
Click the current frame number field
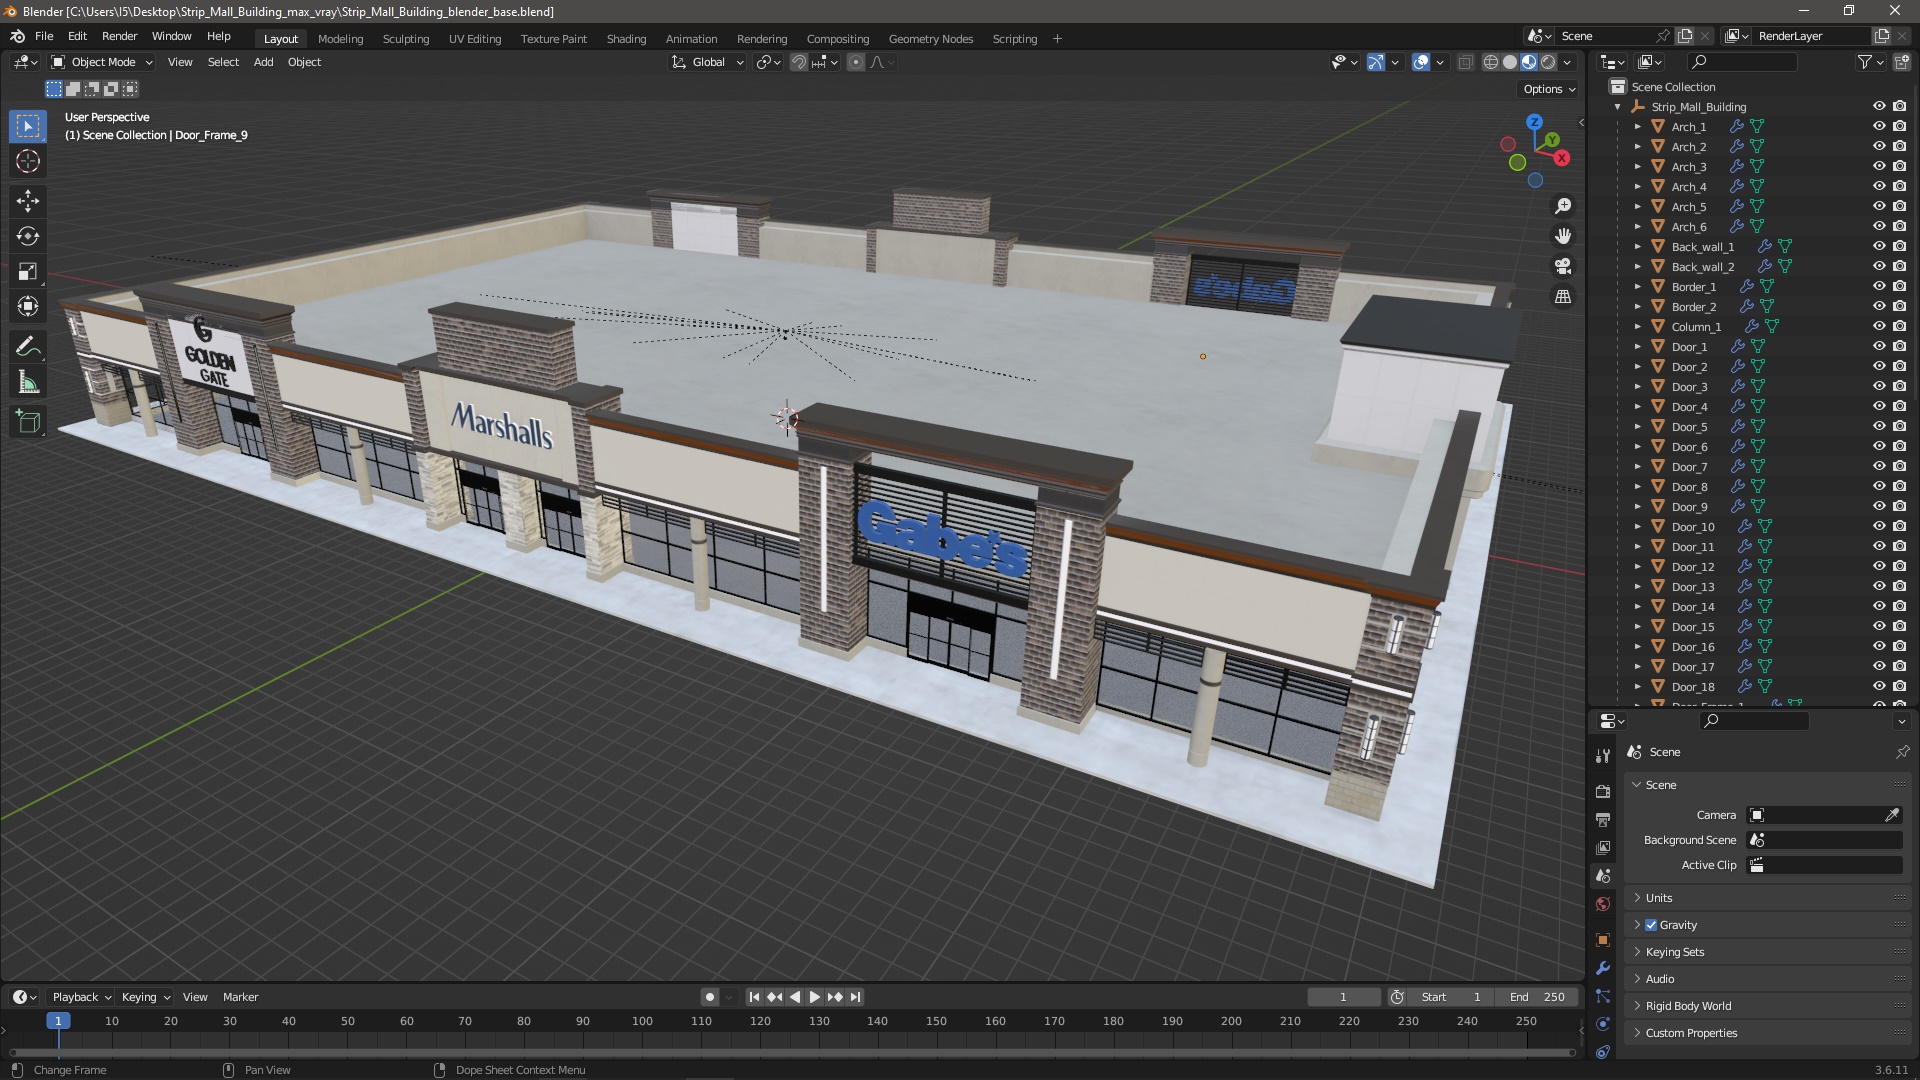(1343, 997)
